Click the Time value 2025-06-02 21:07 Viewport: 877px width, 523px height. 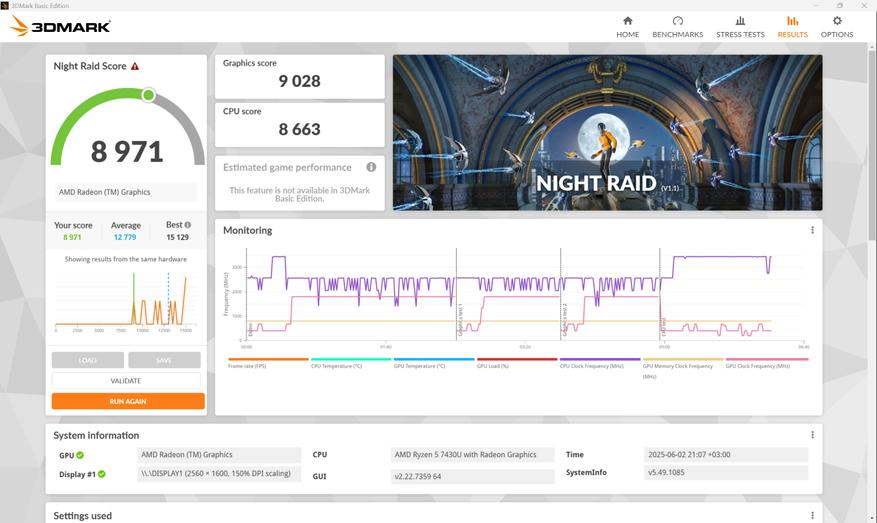(x=726, y=455)
